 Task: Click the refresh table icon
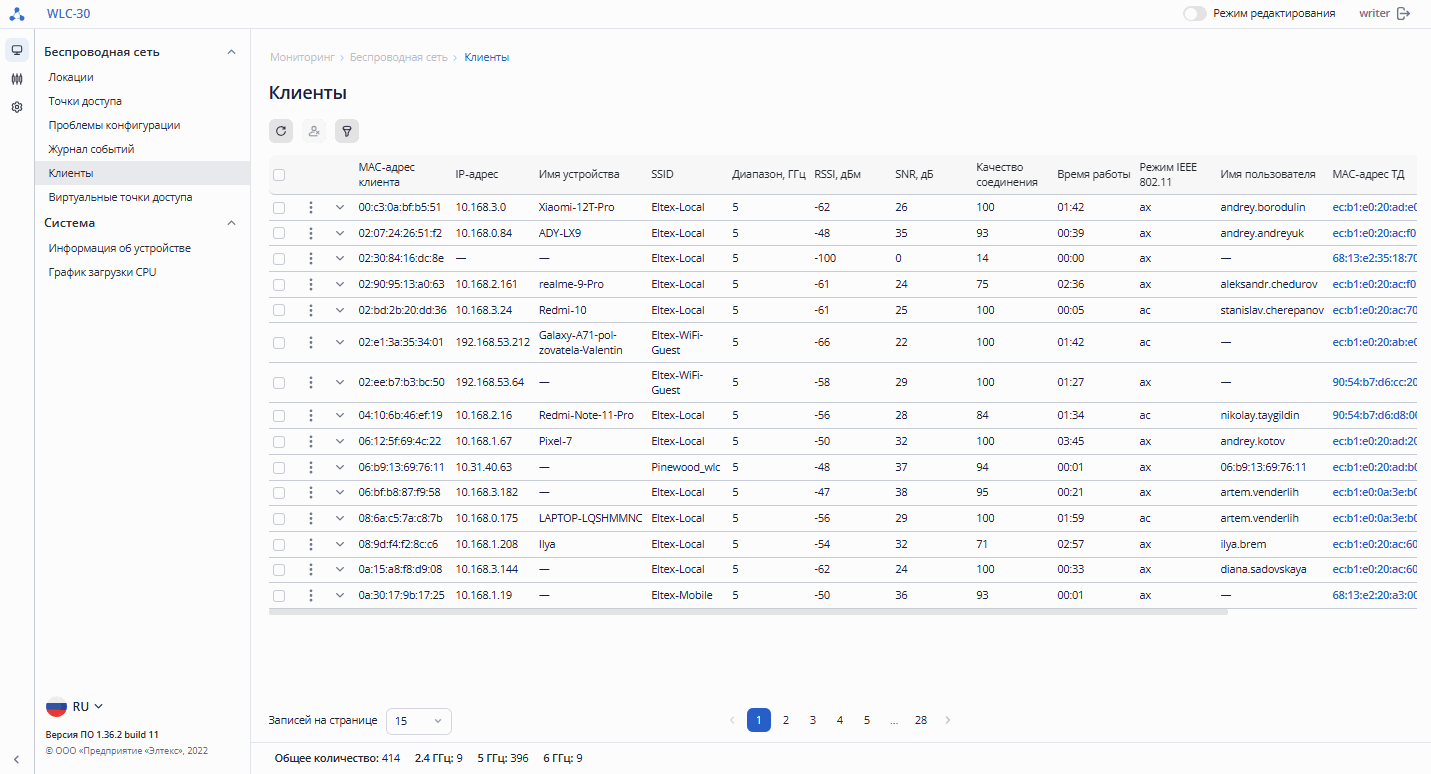(x=281, y=130)
